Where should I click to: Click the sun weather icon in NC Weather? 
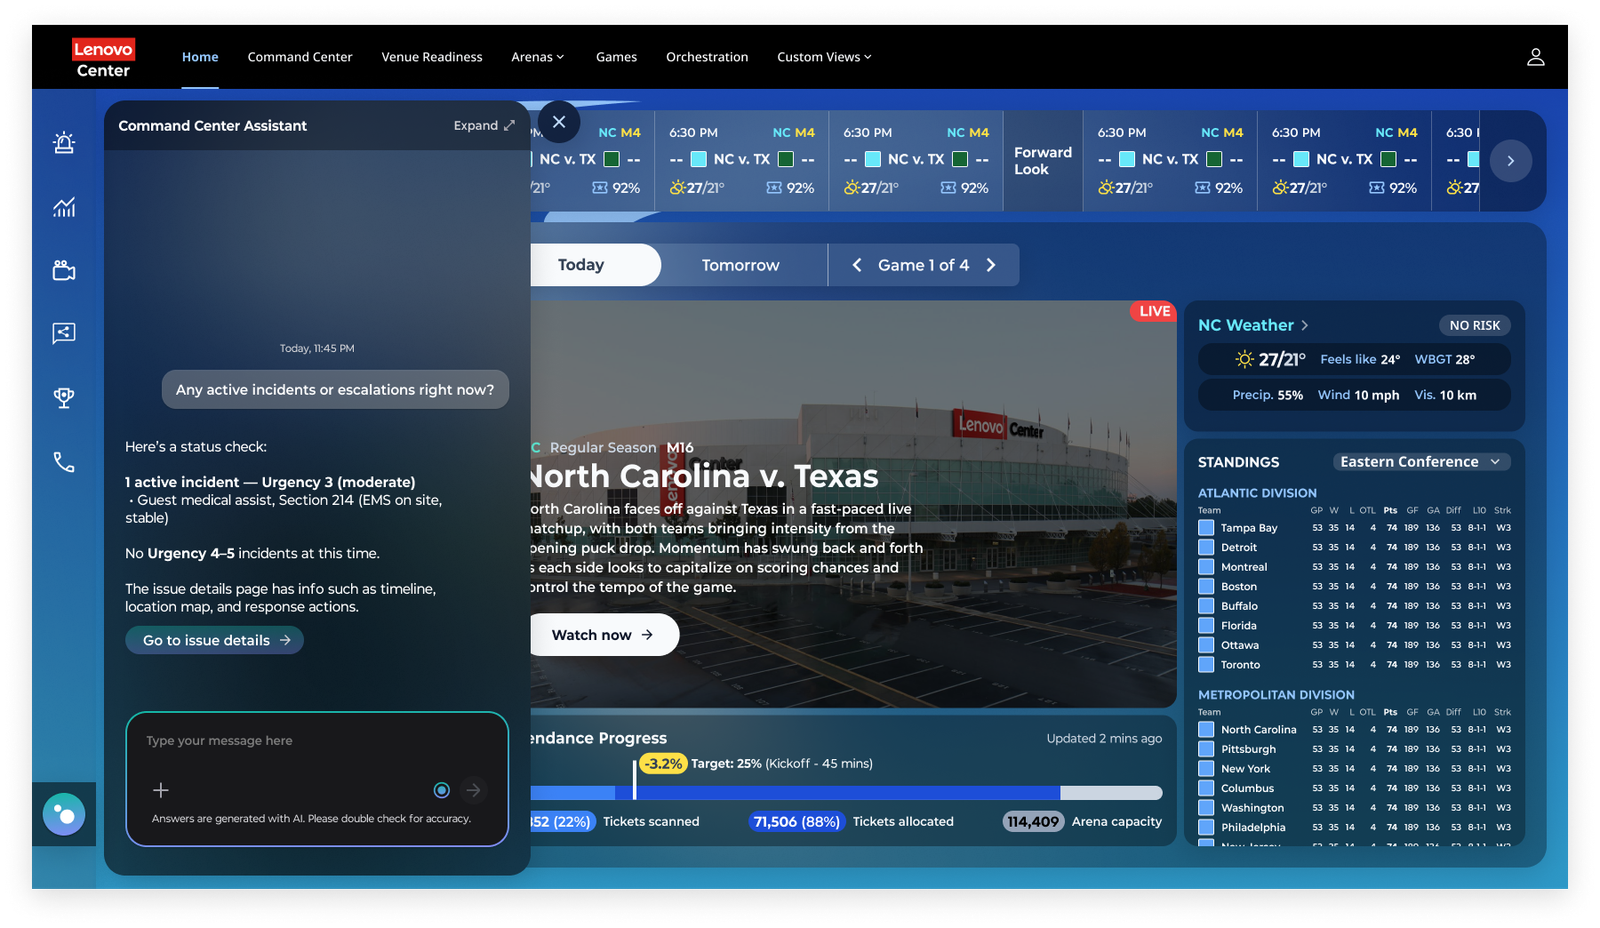tap(1244, 359)
